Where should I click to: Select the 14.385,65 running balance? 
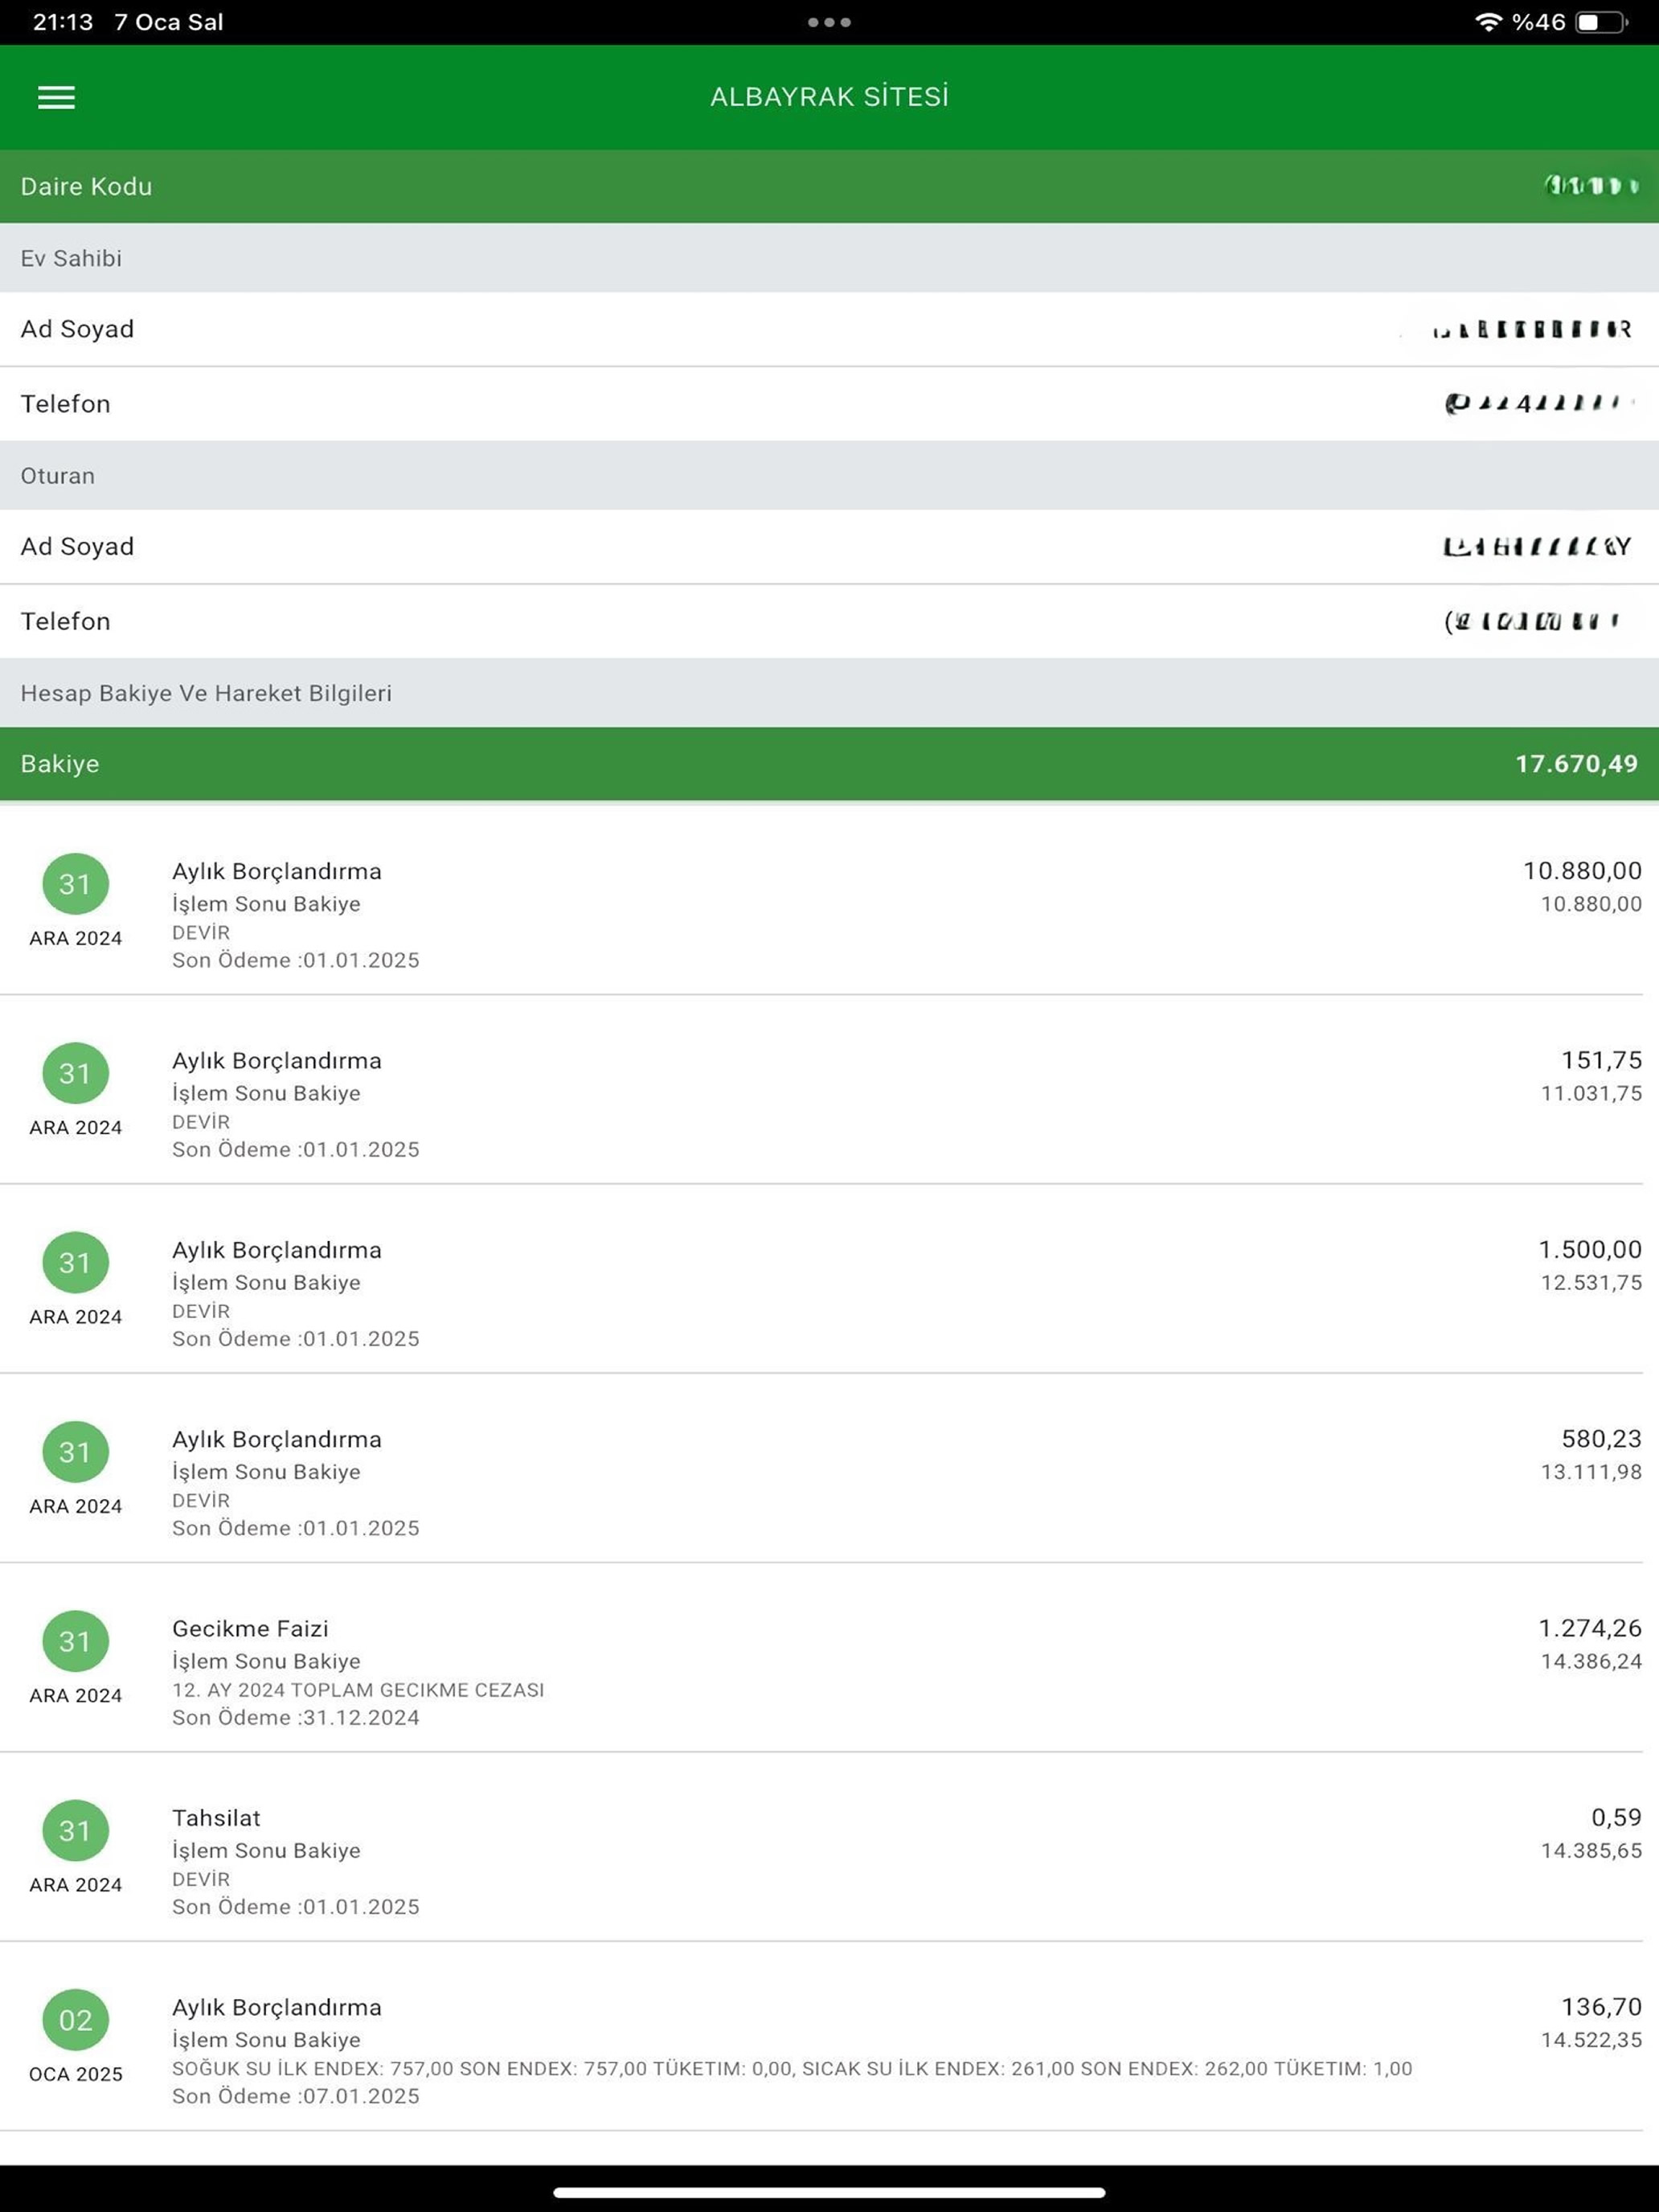click(1591, 1850)
